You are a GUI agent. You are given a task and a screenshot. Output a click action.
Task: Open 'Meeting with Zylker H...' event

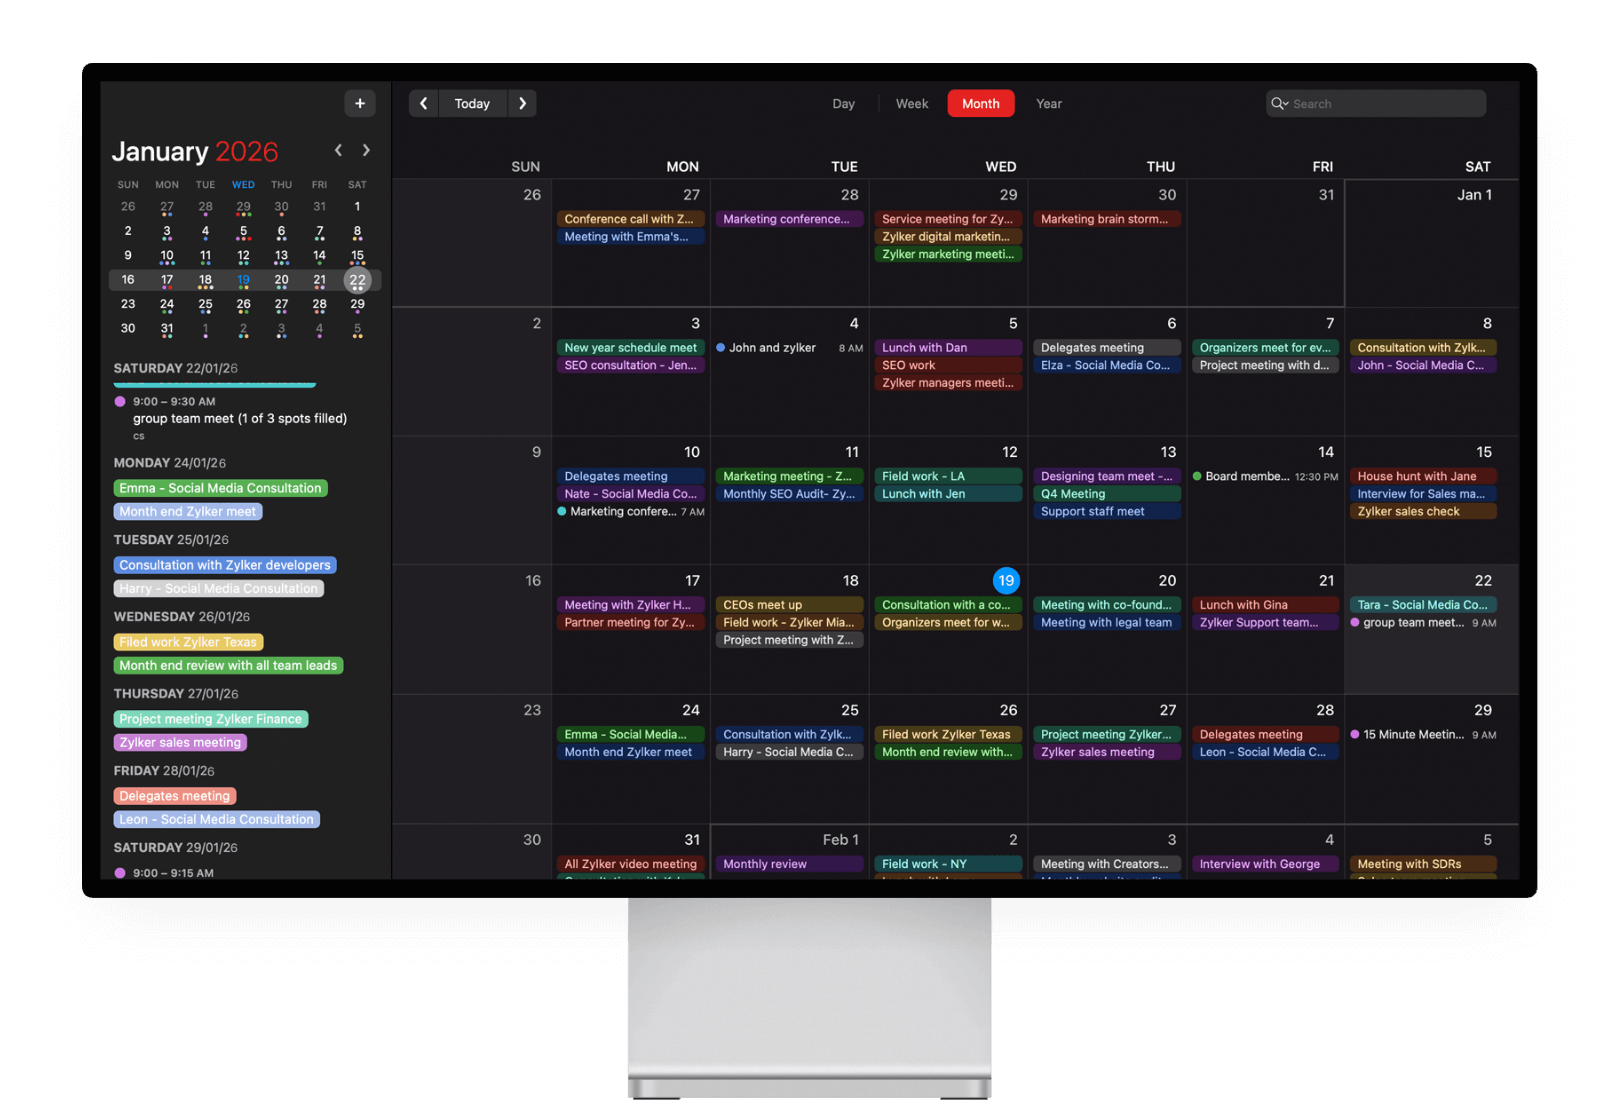[x=630, y=605]
